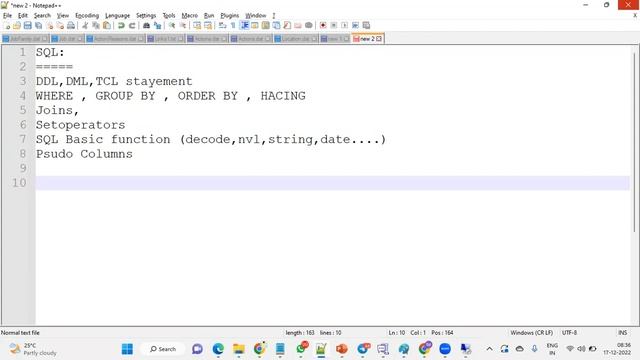Open the Encoding menu
This screenshot has width=640, height=360.
point(87,16)
